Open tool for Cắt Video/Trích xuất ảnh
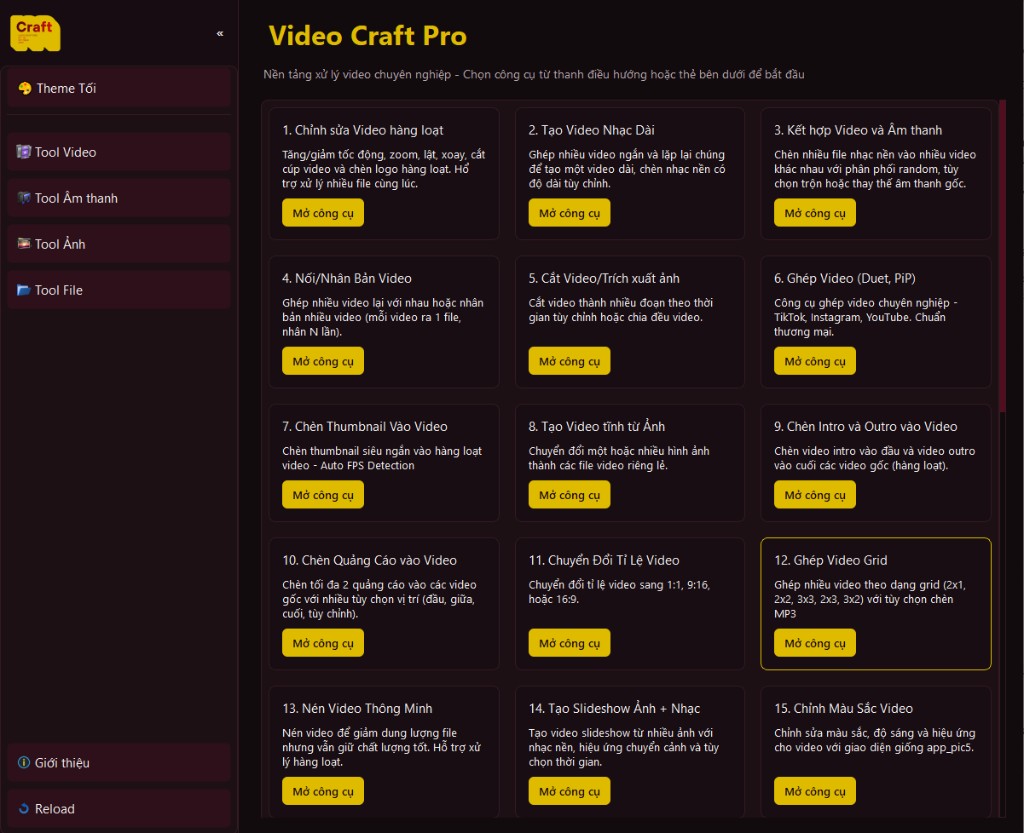1024x833 pixels. [x=569, y=361]
